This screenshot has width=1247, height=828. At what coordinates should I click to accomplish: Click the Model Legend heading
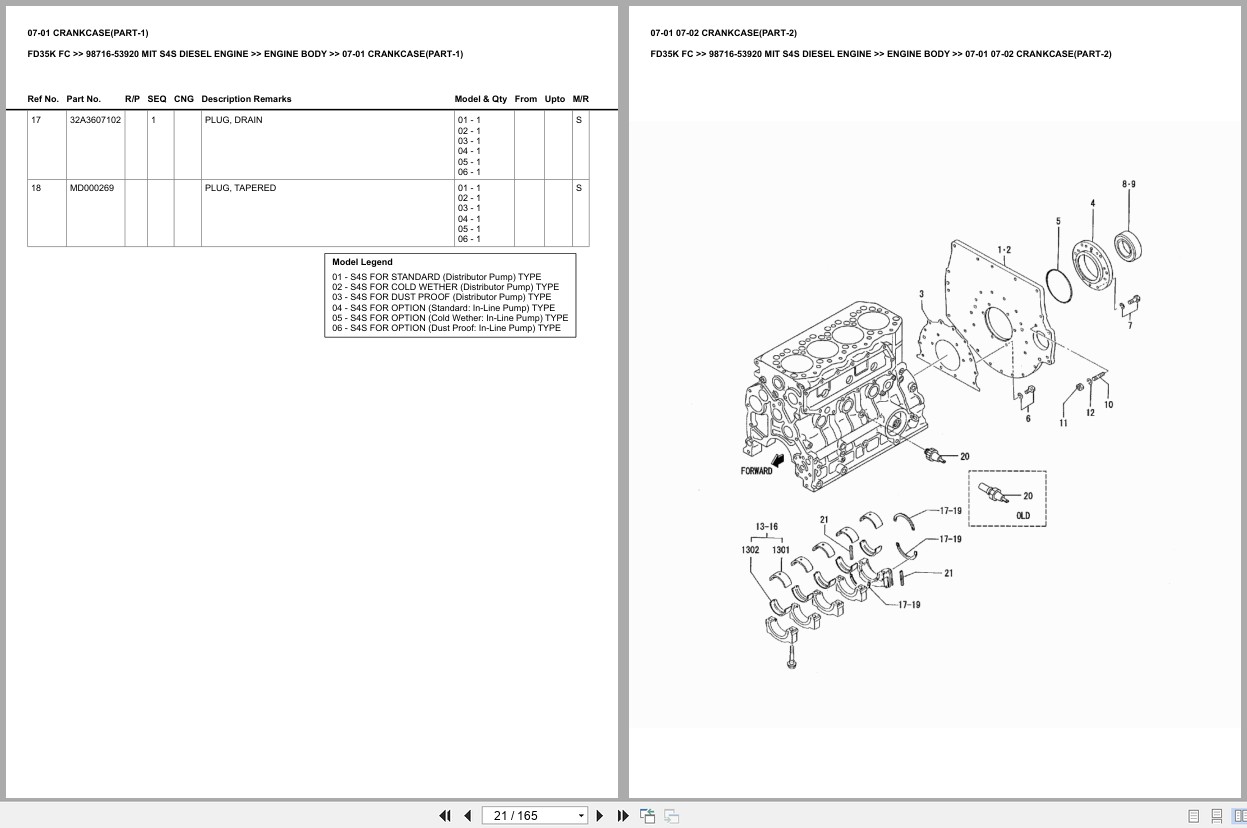(362, 262)
